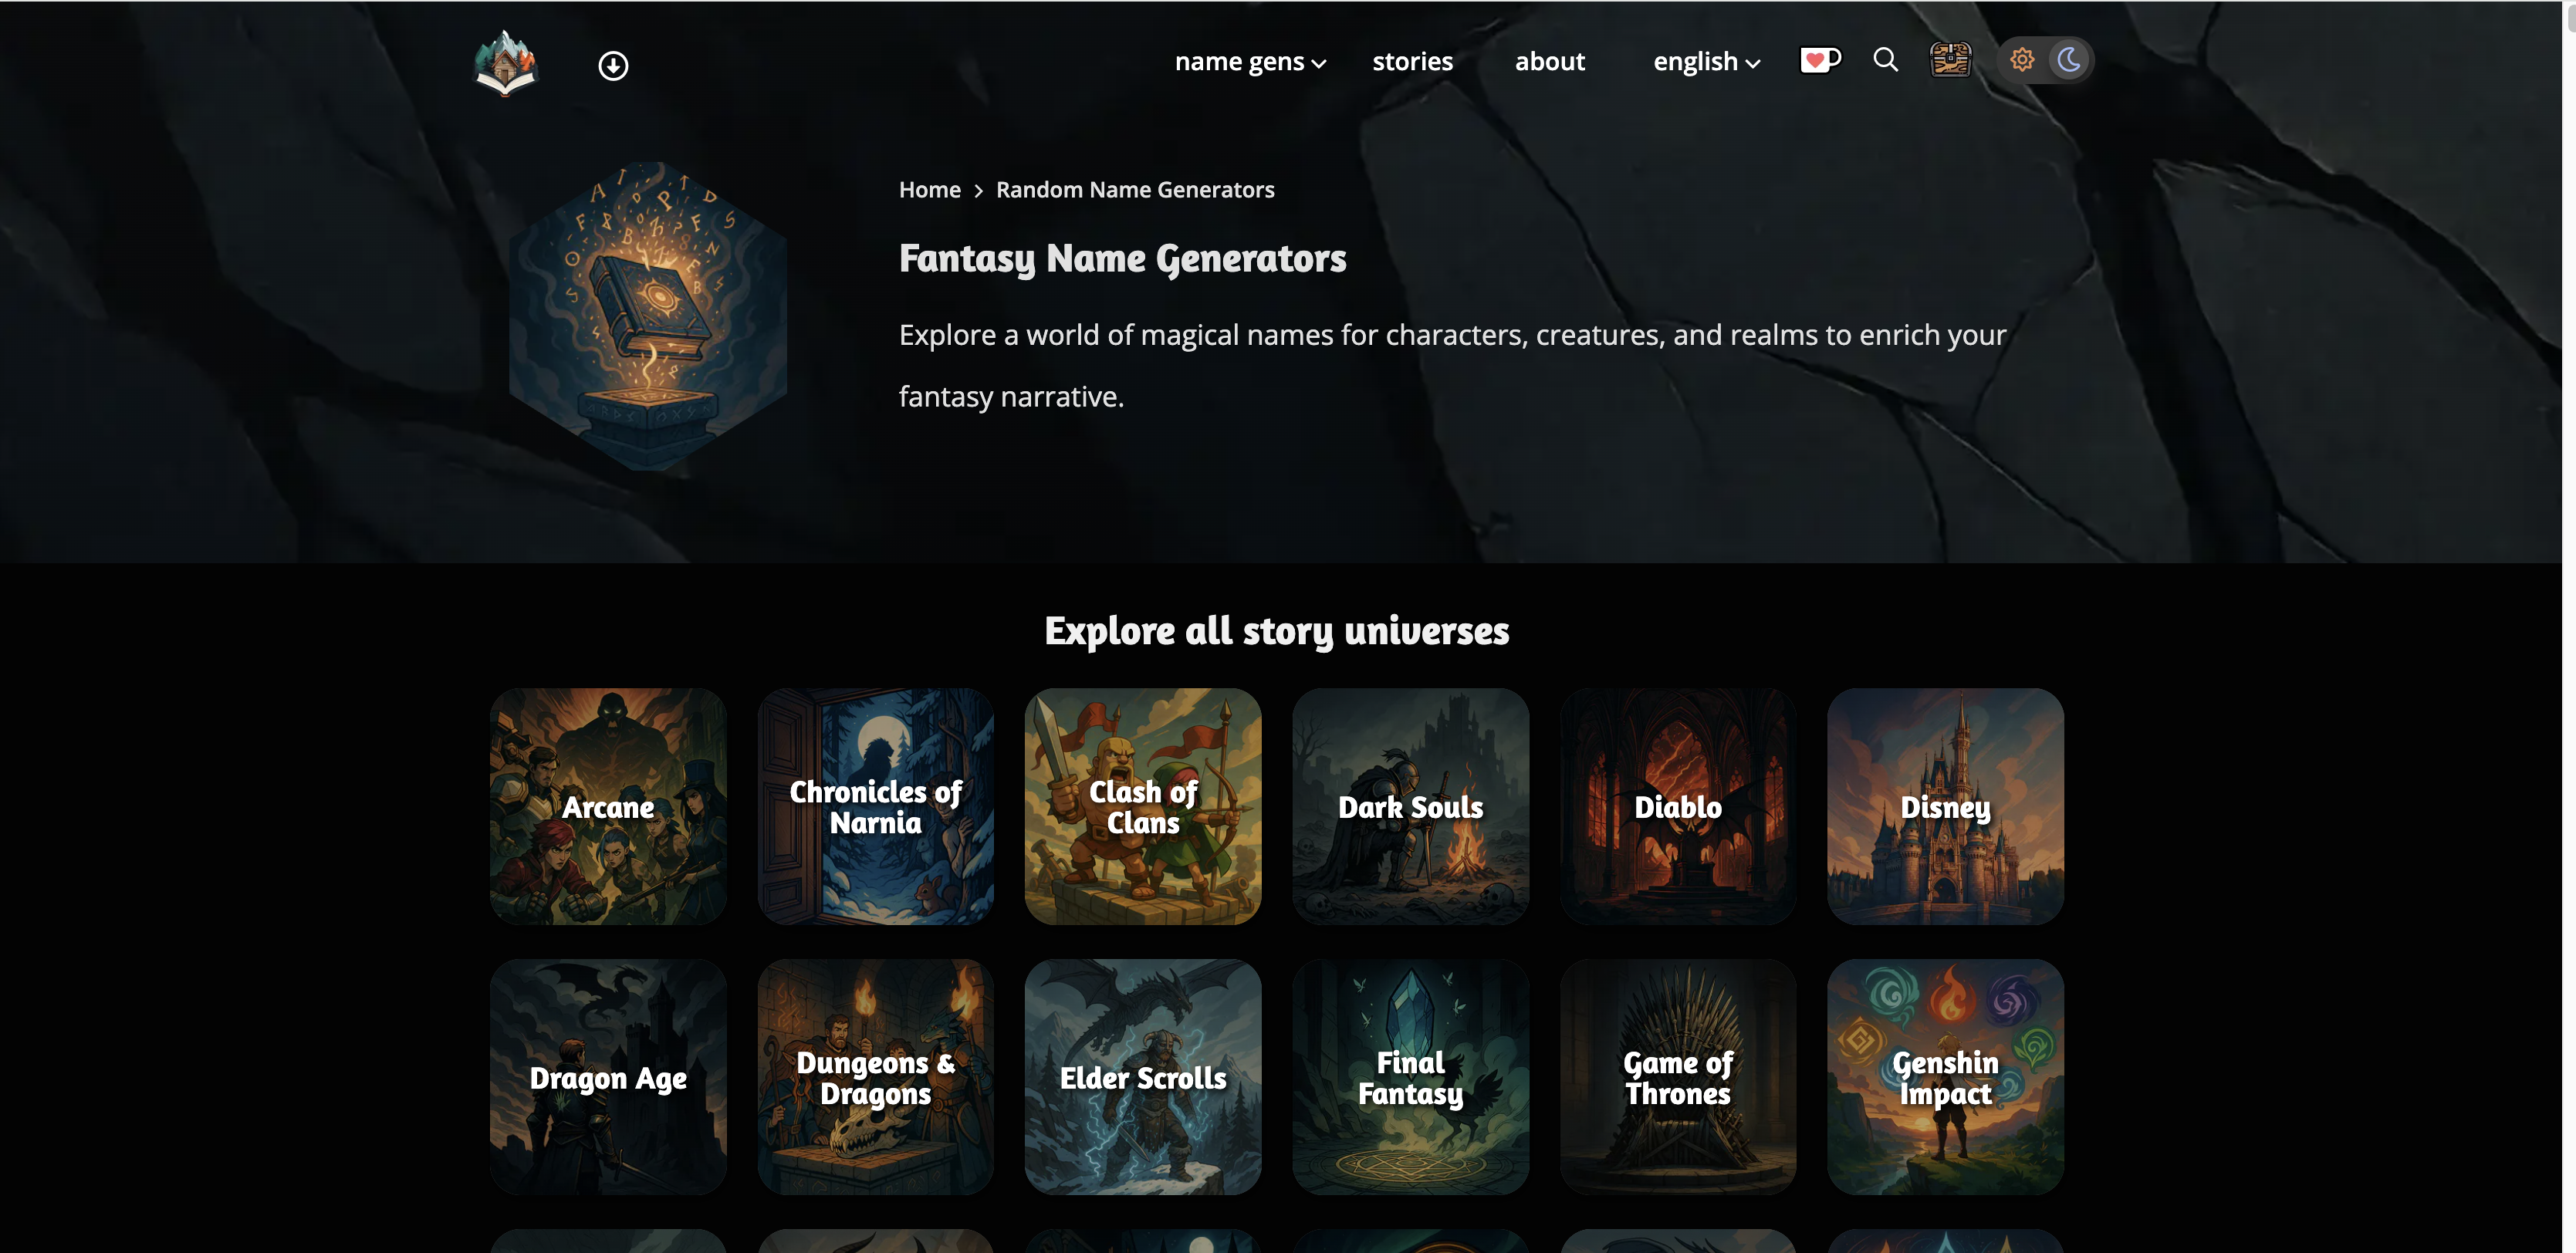Viewport: 2576px width, 1253px height.
Task: Open the Game of Thrones tile
Action: pos(1678,1077)
